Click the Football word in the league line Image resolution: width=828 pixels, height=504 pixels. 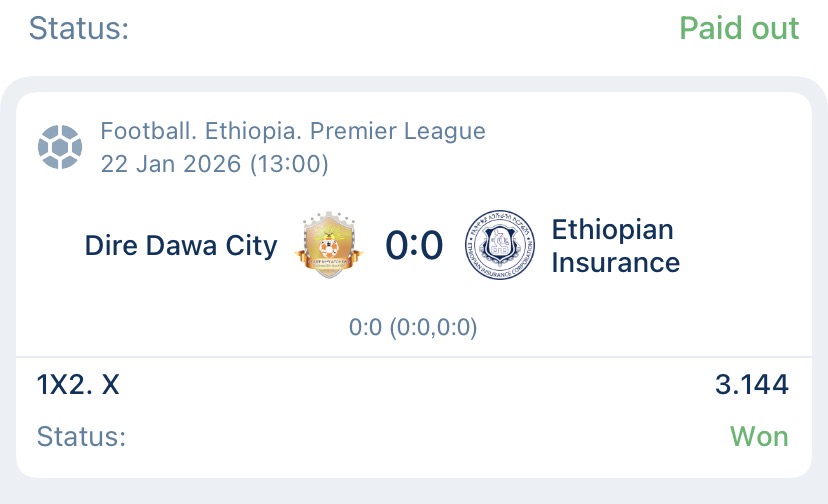140,131
